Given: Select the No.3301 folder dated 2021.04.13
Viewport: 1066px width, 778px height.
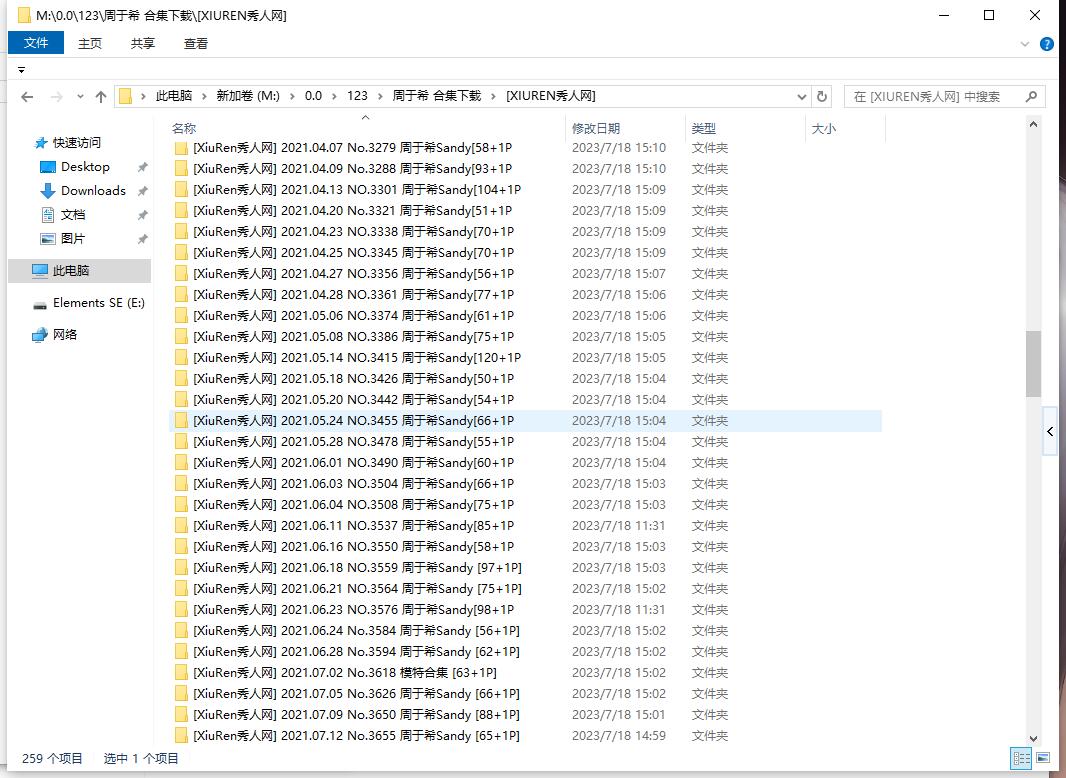Looking at the screenshot, I should point(356,190).
